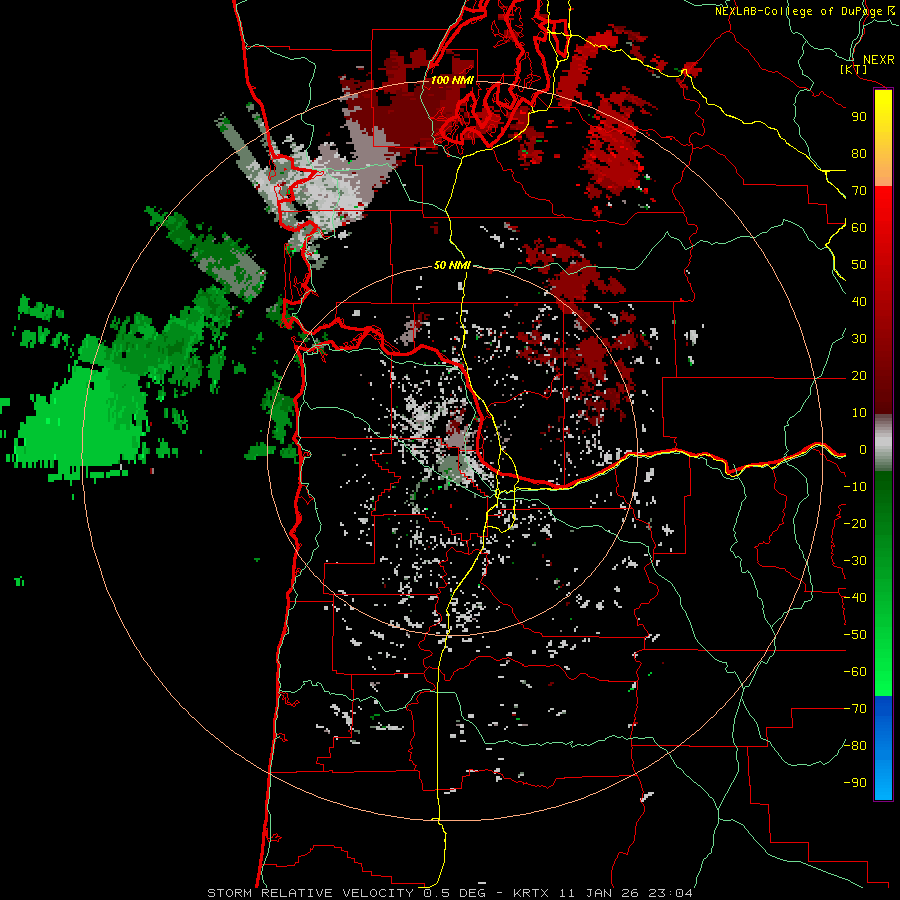Click the -80 value on the velocity scale
Screen dimensions: 900x900
tap(855, 746)
